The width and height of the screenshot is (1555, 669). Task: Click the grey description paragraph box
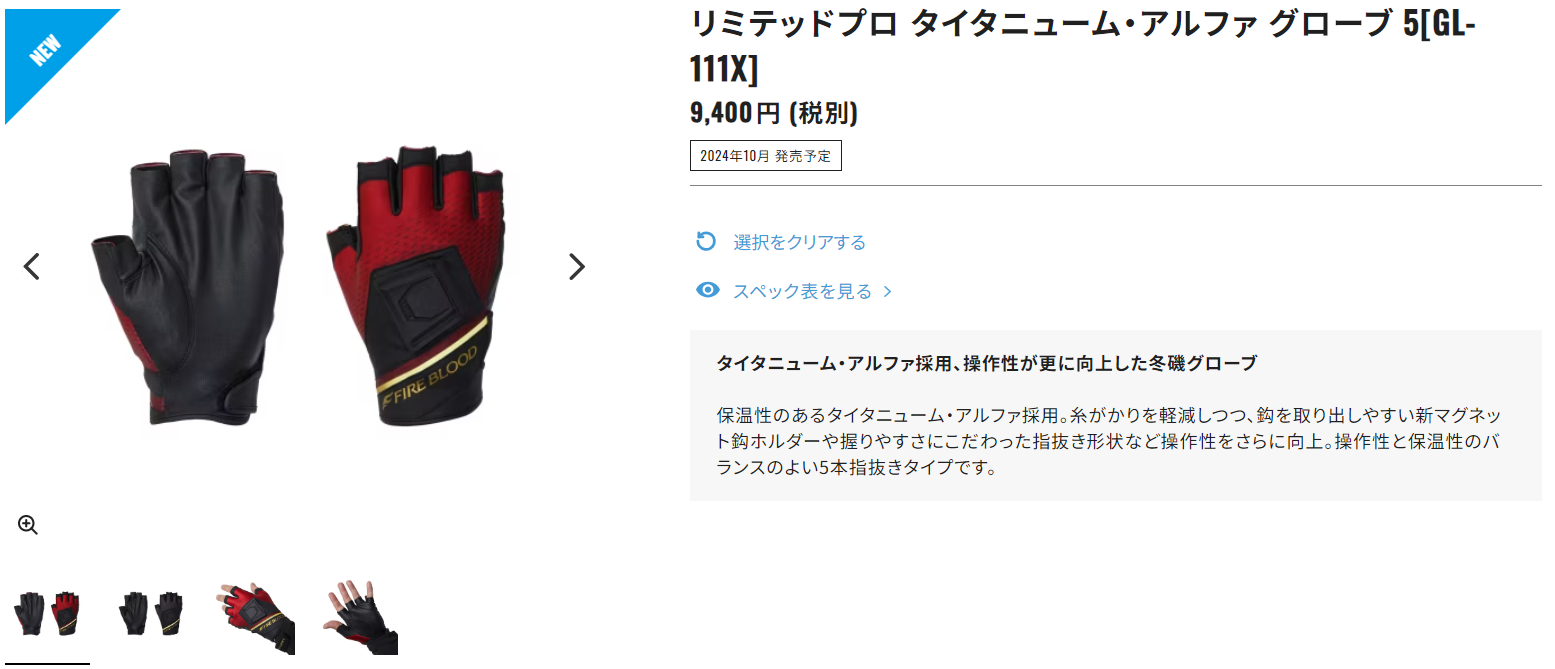pos(1116,415)
